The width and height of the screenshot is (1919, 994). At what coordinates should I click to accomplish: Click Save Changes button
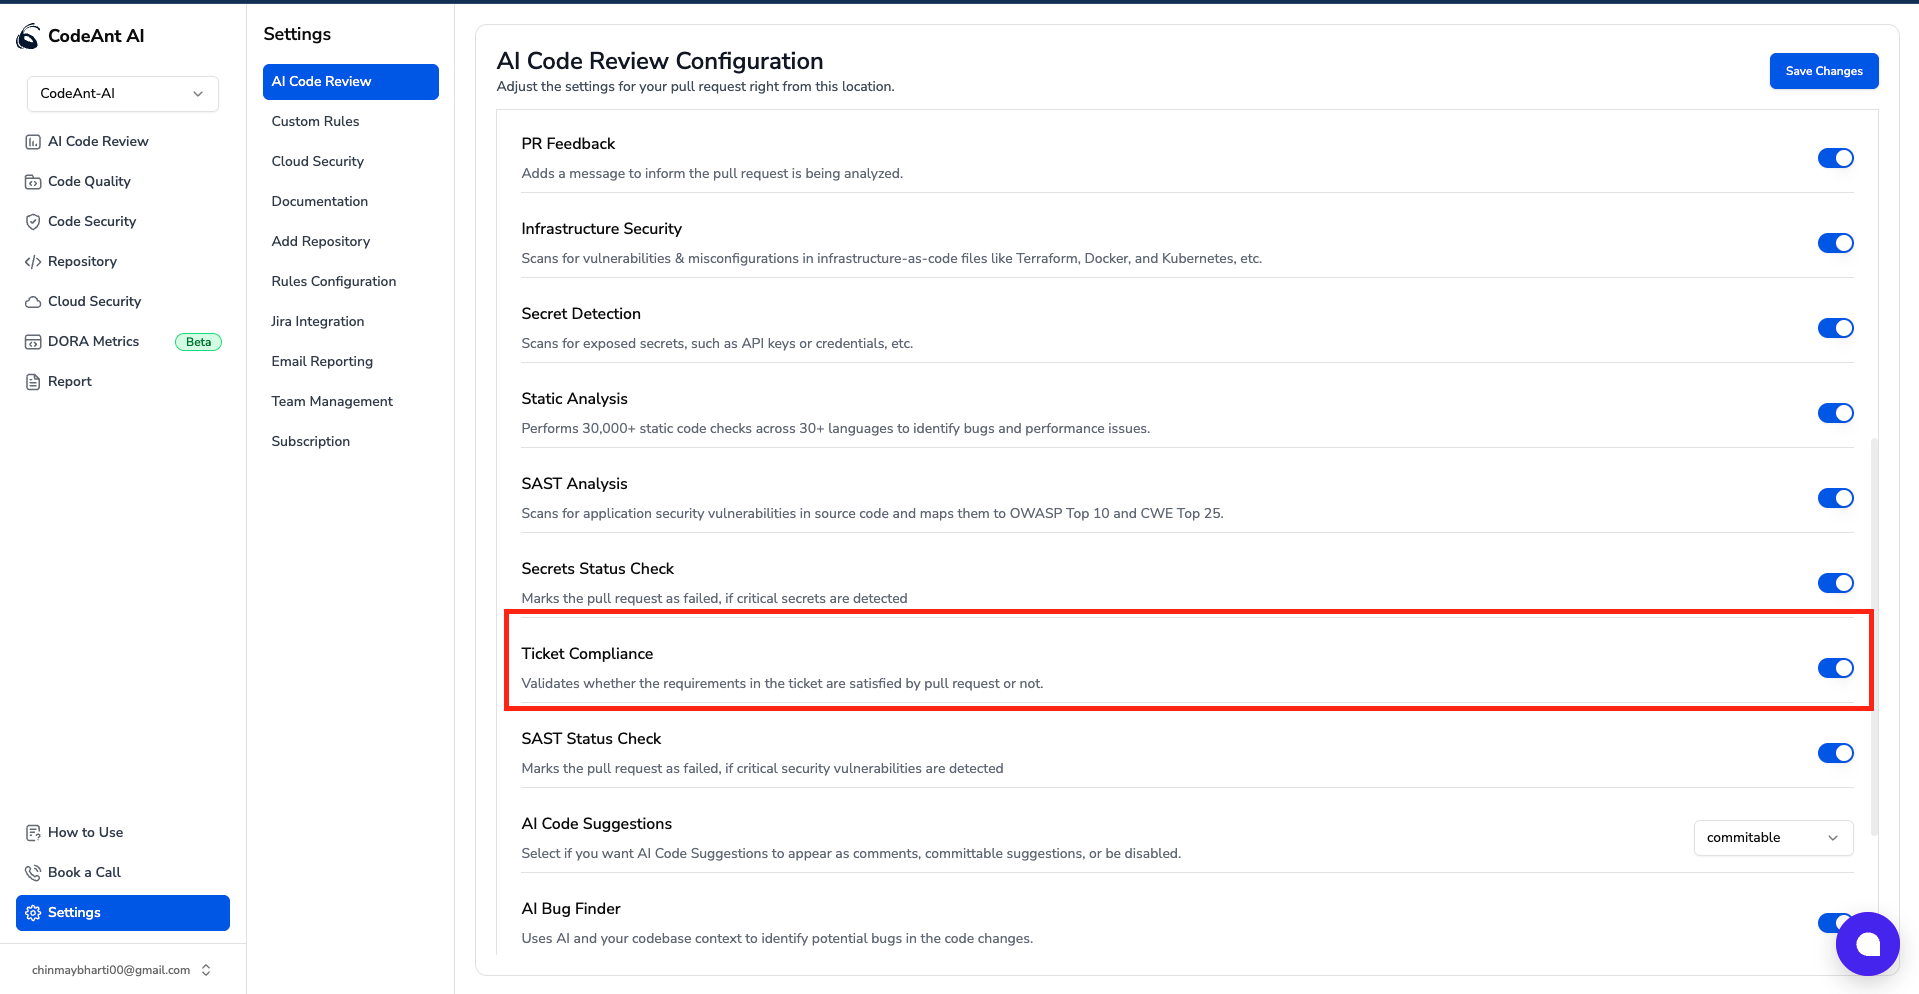pyautogui.click(x=1823, y=71)
